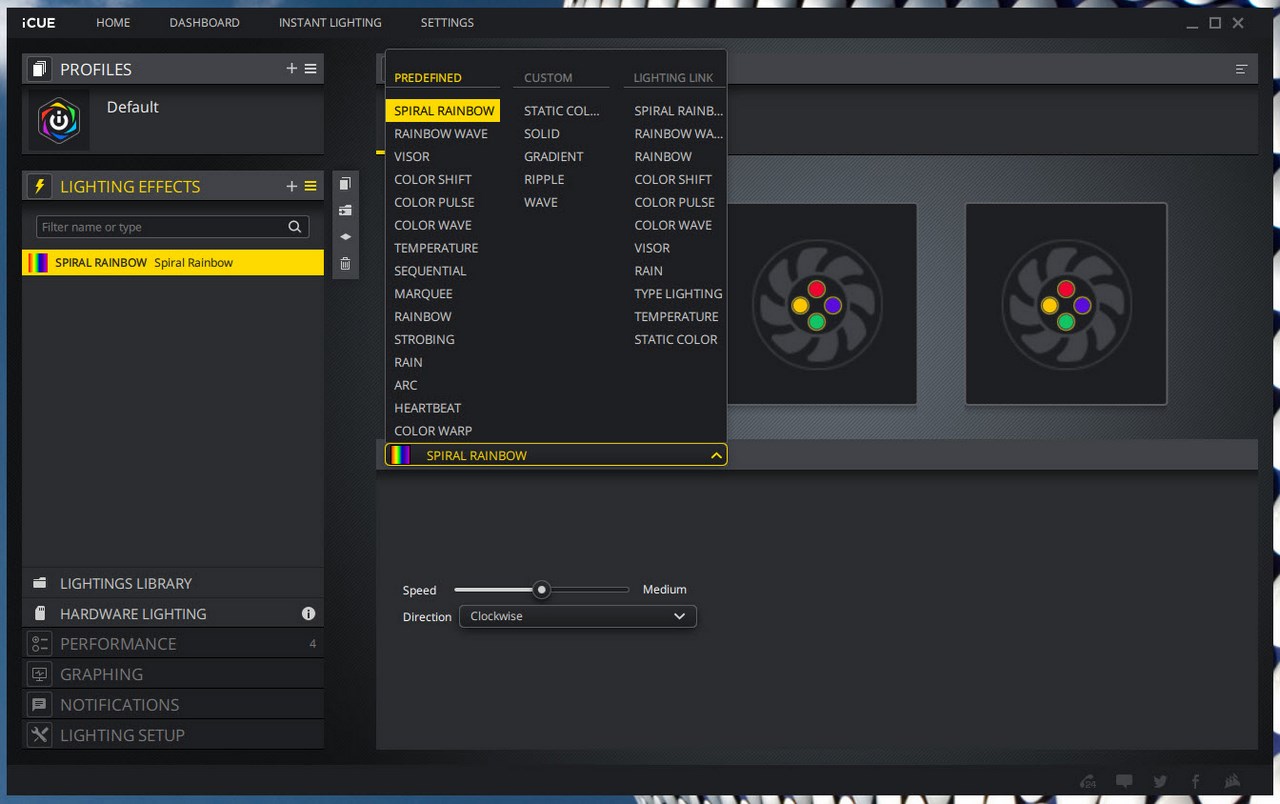Image resolution: width=1280 pixels, height=804 pixels.
Task: Expand the LIGHTINGS LIBRARY section
Action: coord(173,583)
